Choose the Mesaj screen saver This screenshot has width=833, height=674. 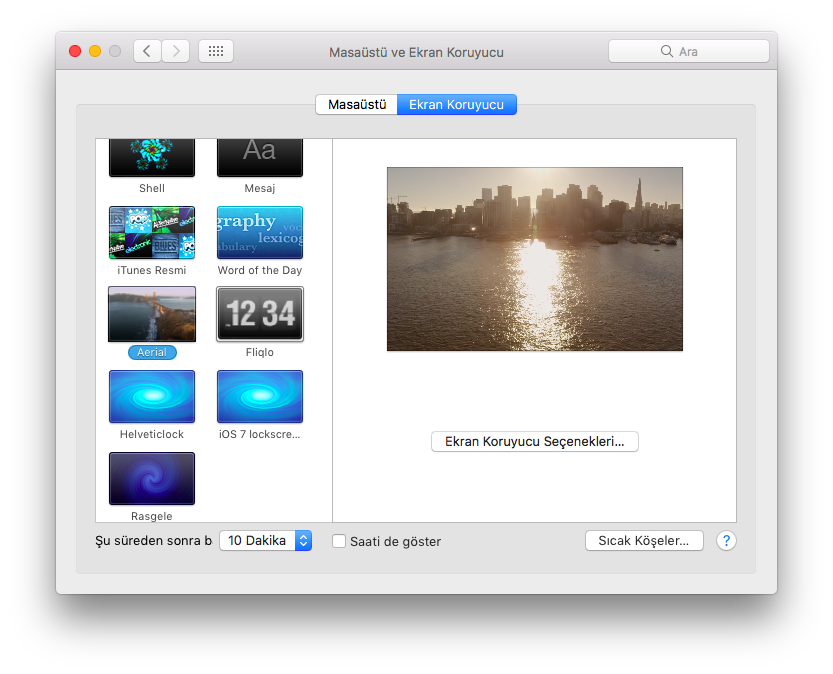click(260, 157)
